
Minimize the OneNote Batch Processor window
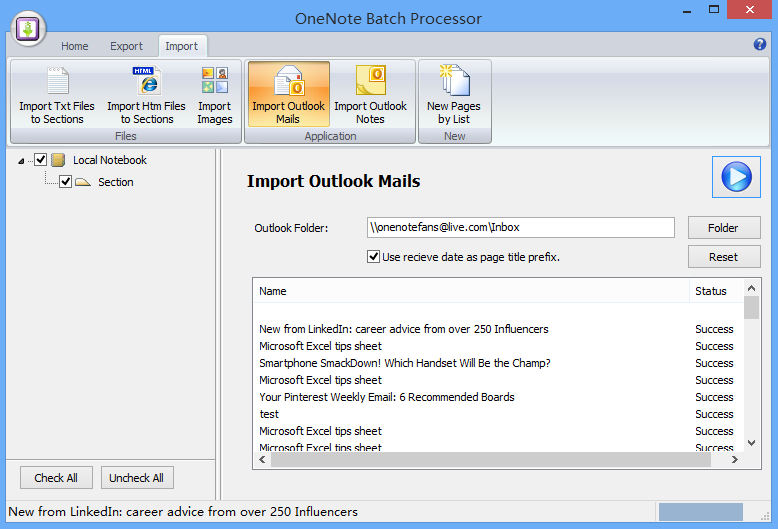[x=687, y=10]
